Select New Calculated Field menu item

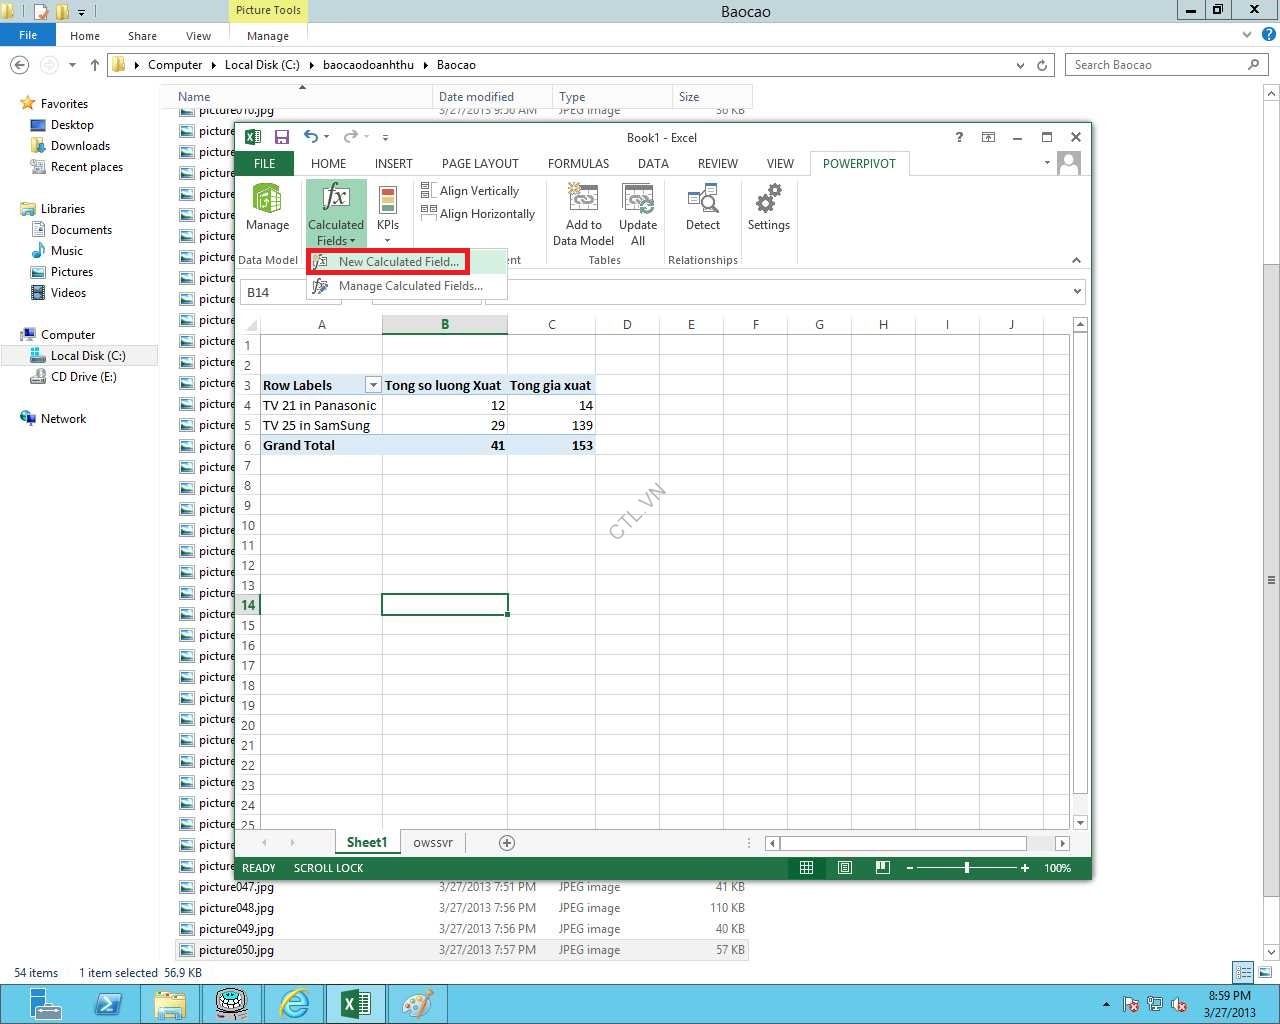coord(398,262)
